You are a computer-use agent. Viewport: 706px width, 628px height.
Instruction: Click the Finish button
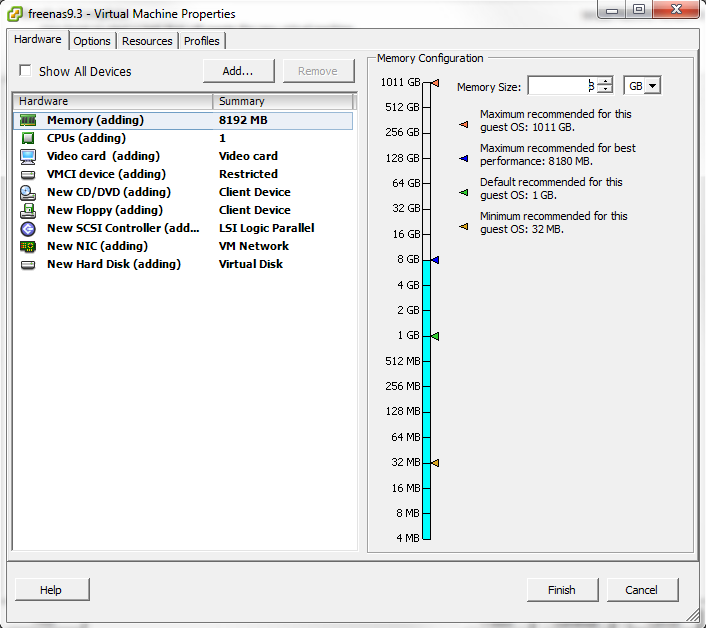click(562, 590)
